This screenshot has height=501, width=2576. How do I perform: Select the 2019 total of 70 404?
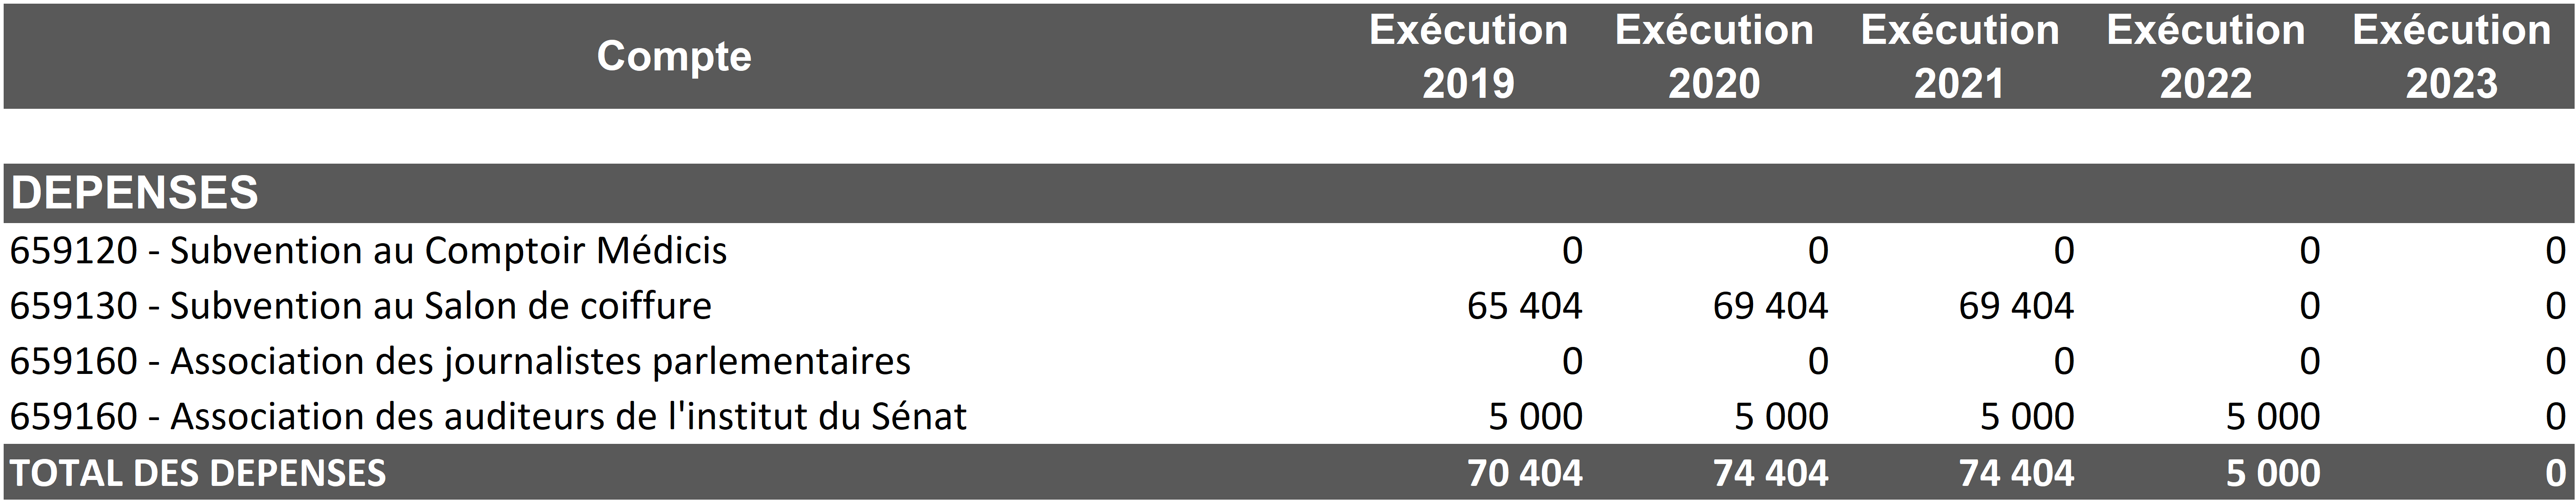(x=1524, y=473)
